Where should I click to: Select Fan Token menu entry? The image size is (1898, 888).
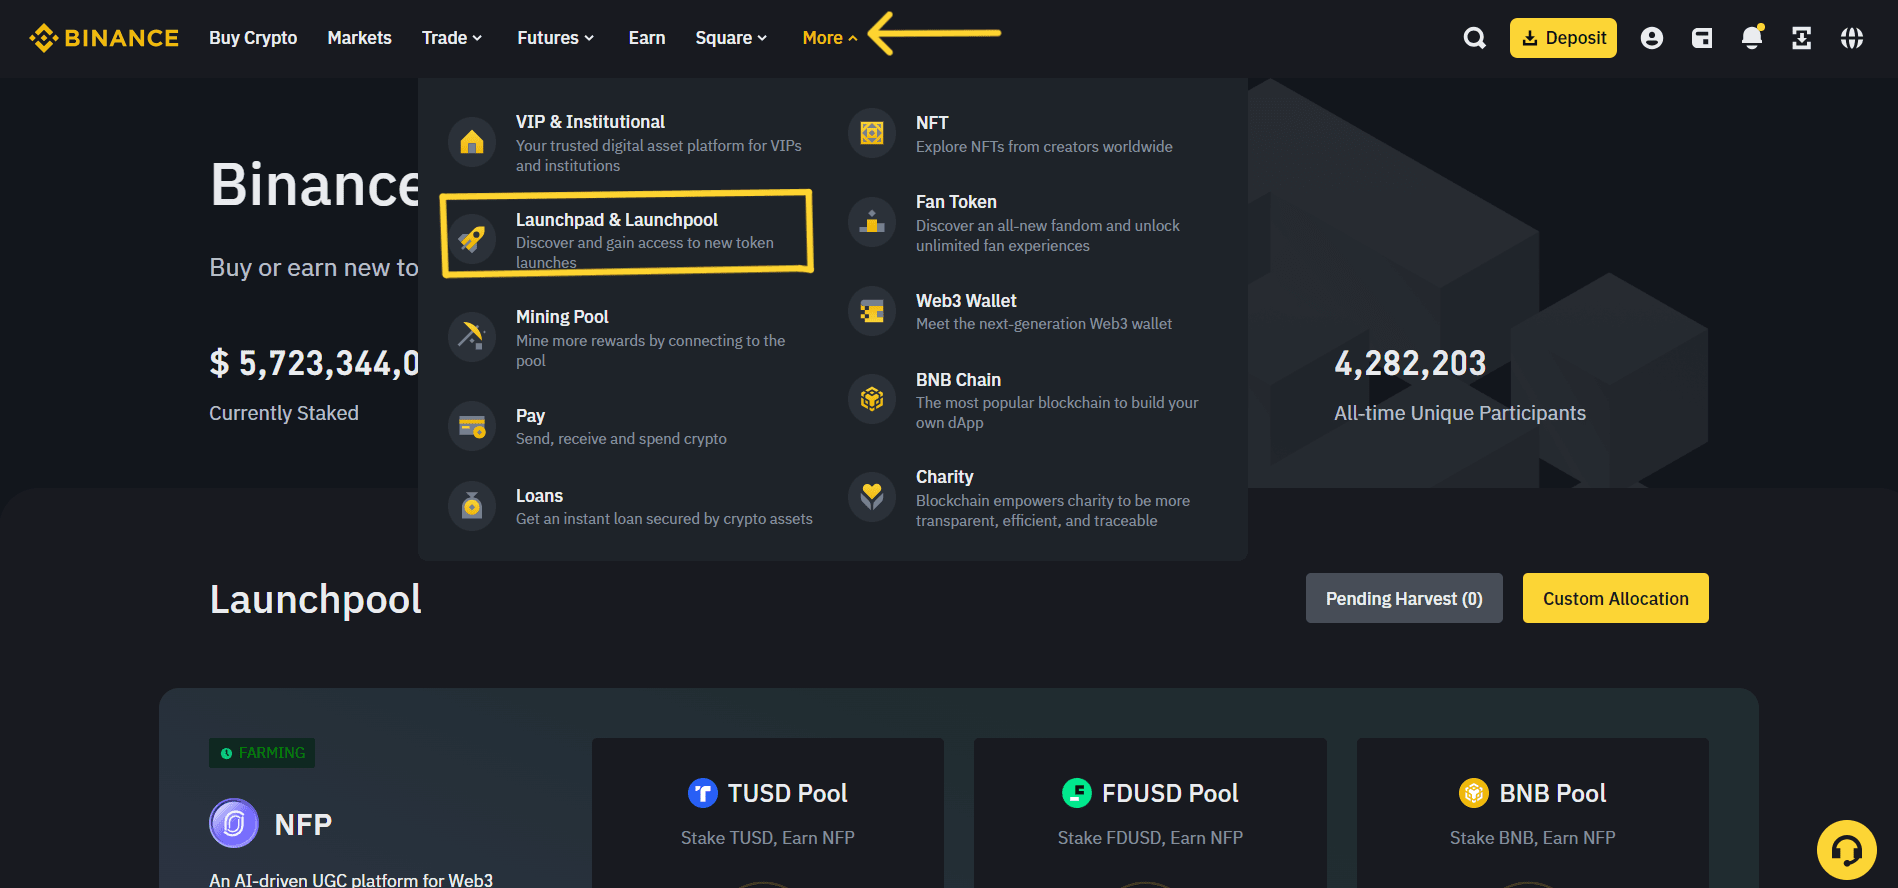[x=1030, y=222]
